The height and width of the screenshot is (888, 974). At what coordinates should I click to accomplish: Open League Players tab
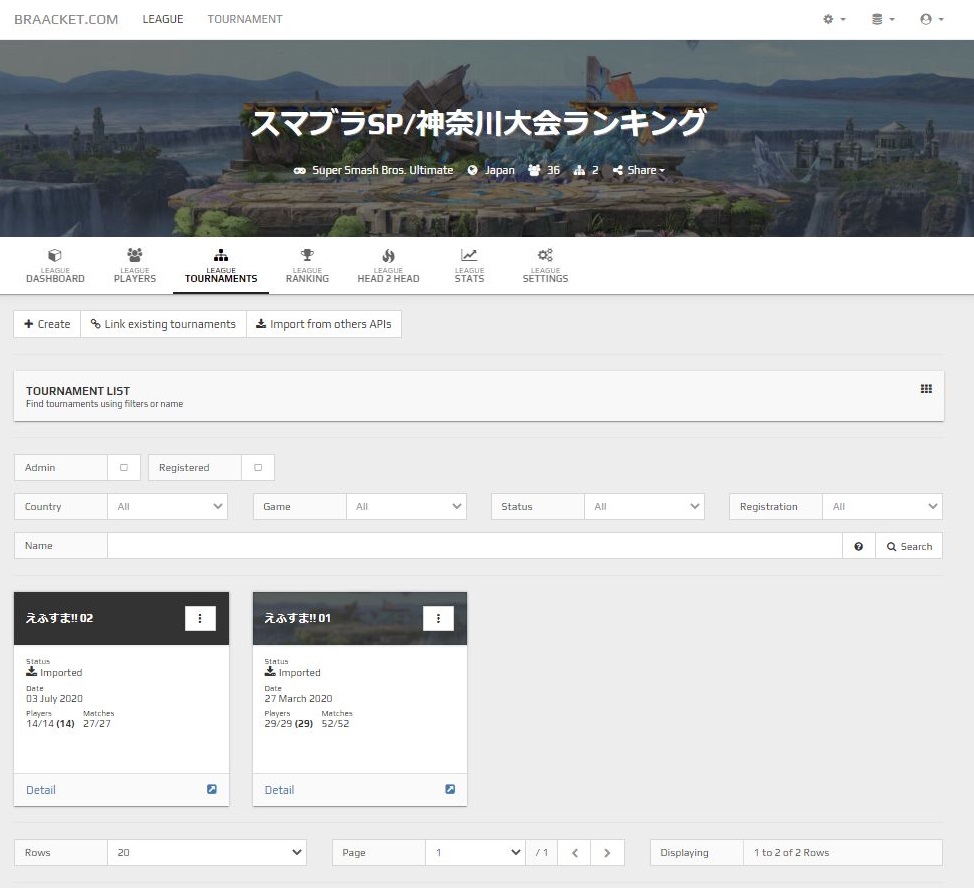click(x=135, y=266)
